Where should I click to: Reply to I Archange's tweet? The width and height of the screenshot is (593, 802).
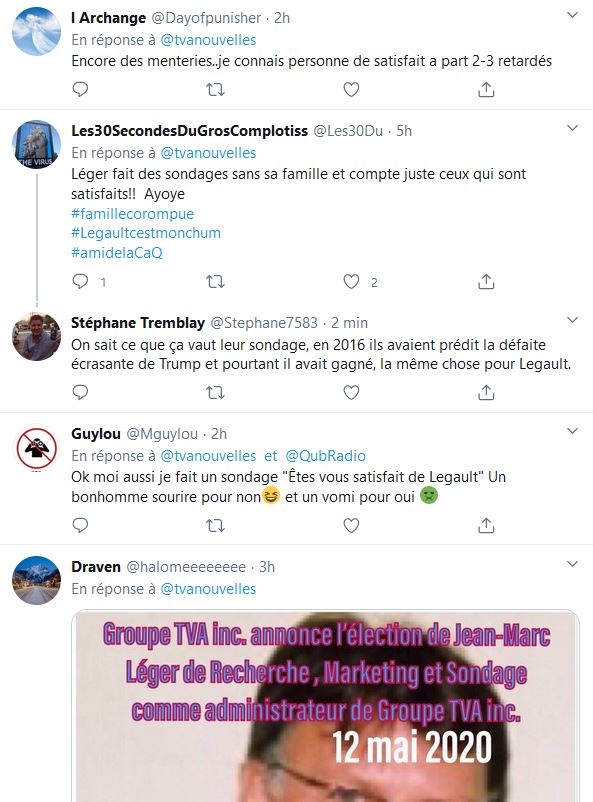[x=80, y=90]
